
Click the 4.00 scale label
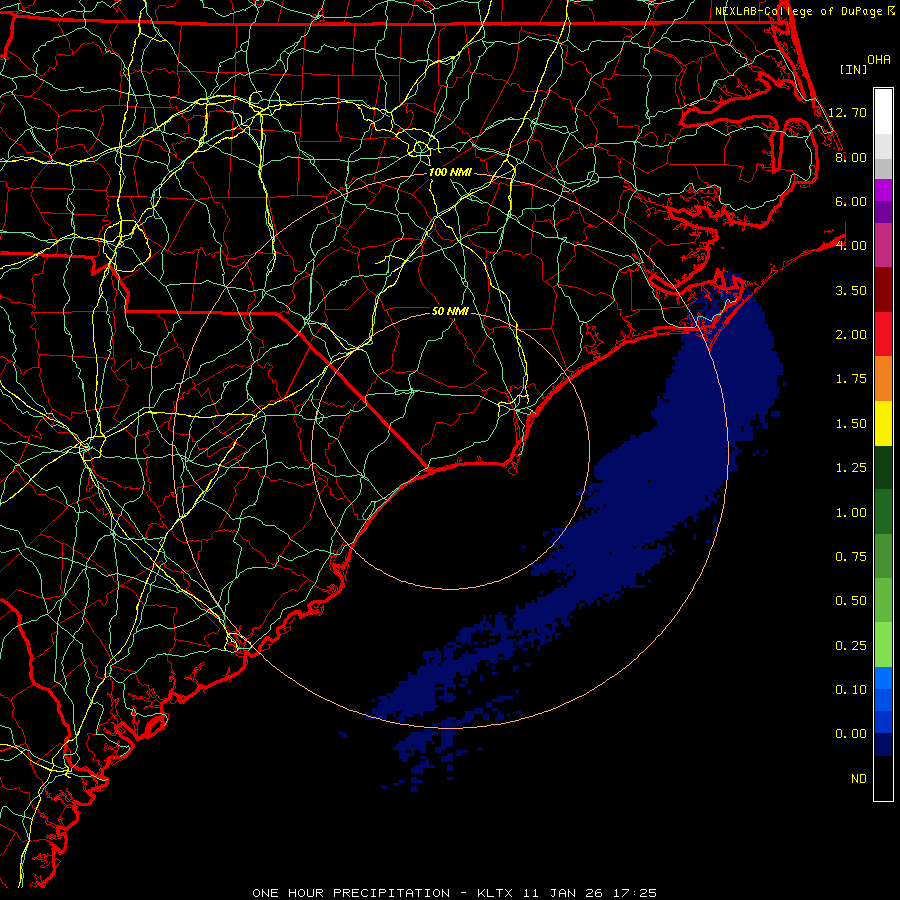(851, 246)
